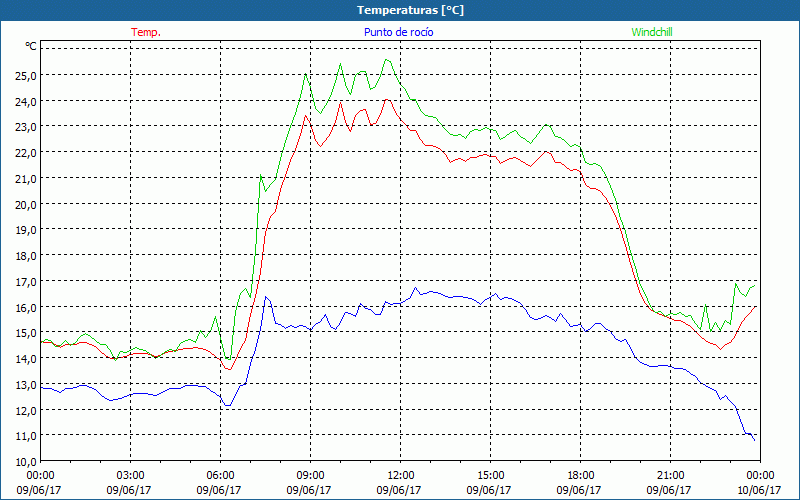Click the 22,0 y-axis value
This screenshot has height=500, width=800.
[26, 153]
